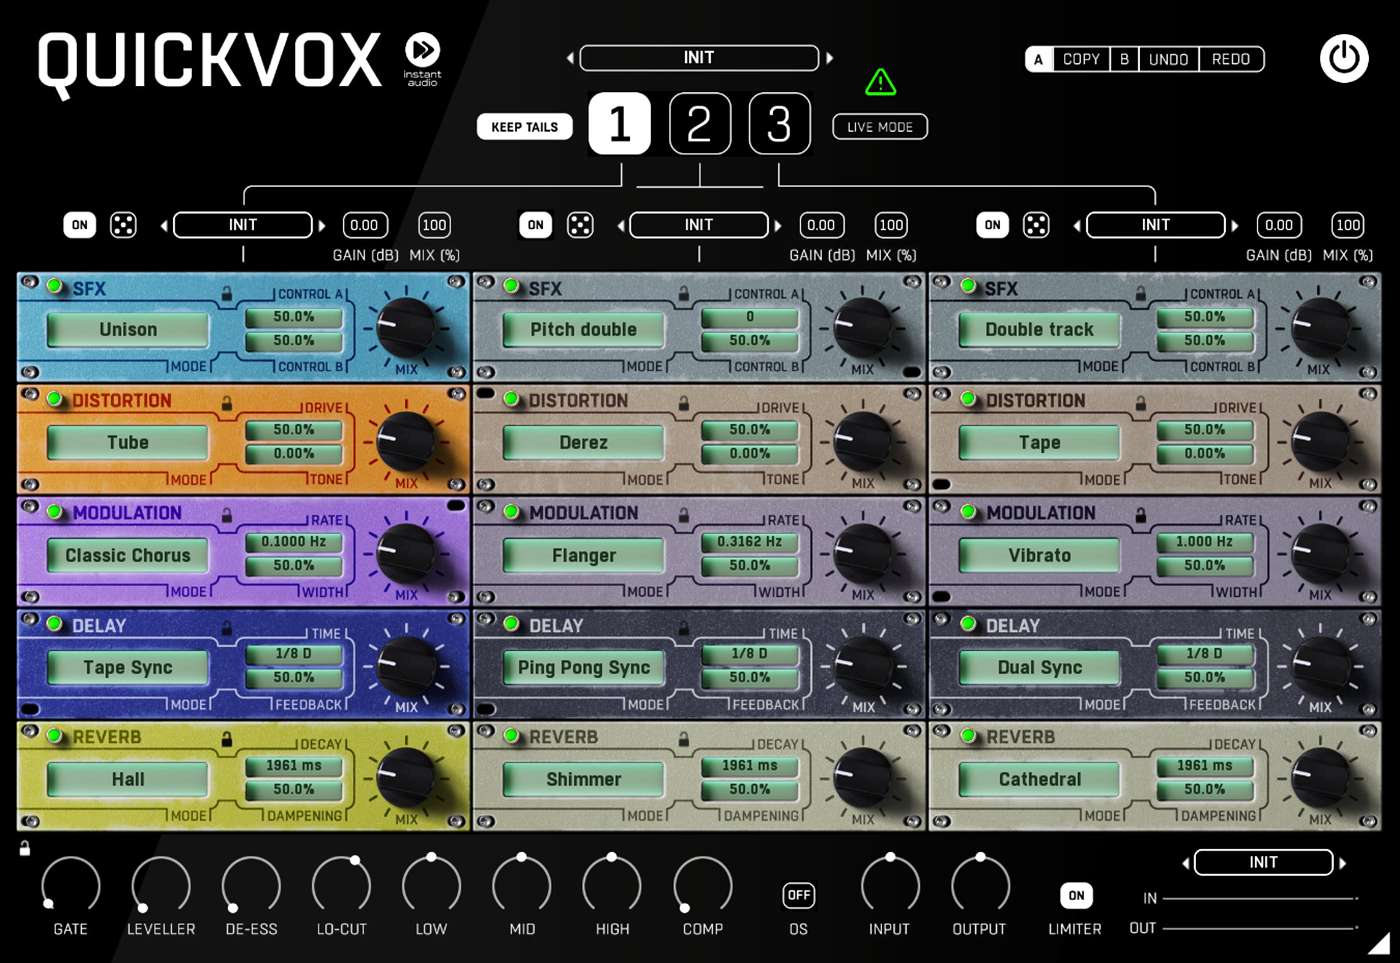Click the Instant Audio logo icon
The image size is (1400, 963).
pos(422,50)
